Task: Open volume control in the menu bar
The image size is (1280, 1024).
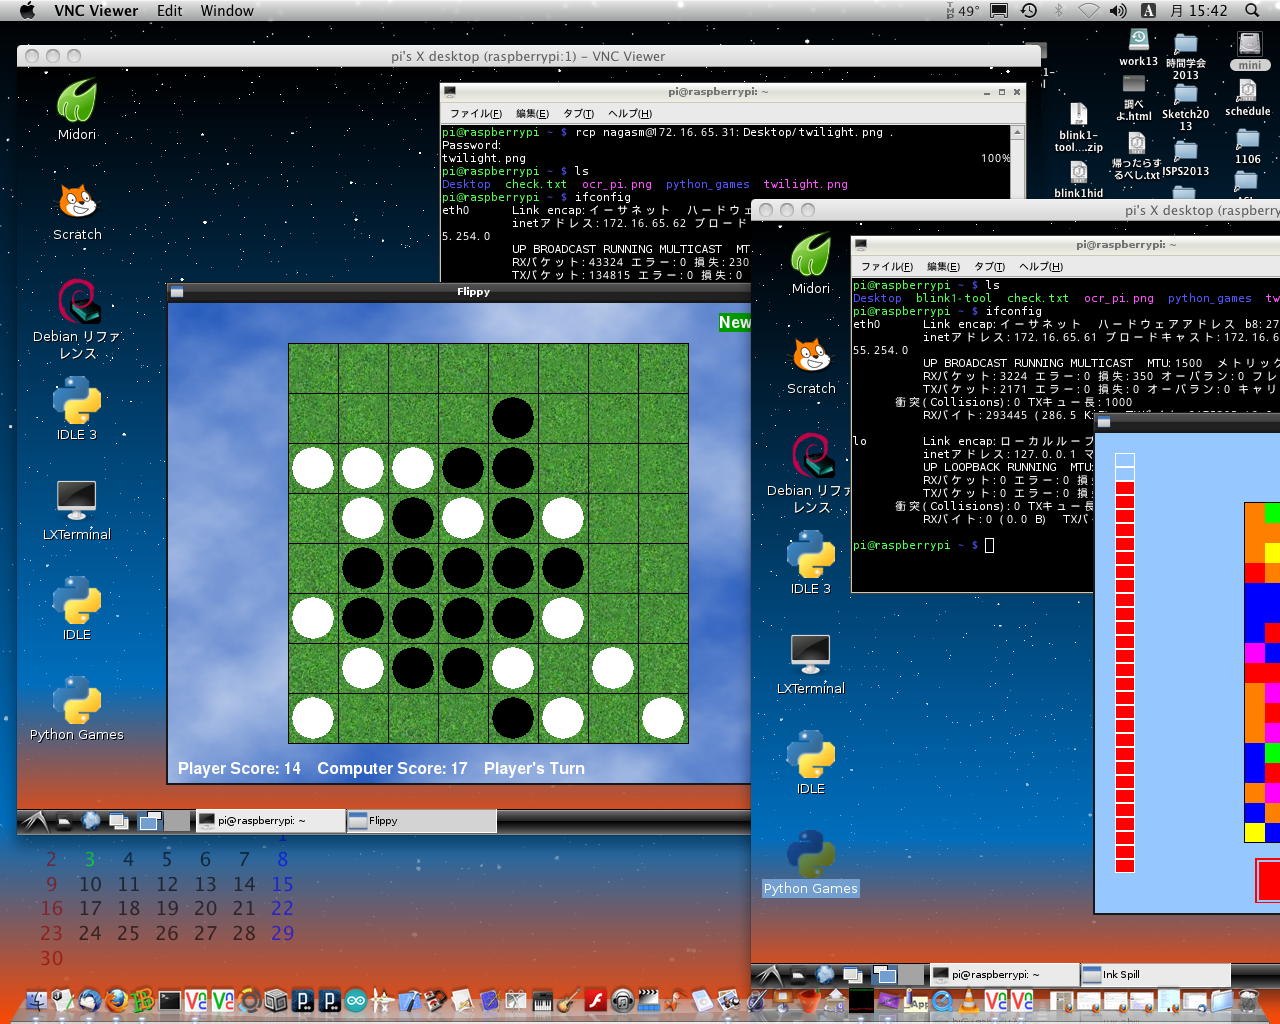Action: pyautogui.click(x=1118, y=10)
